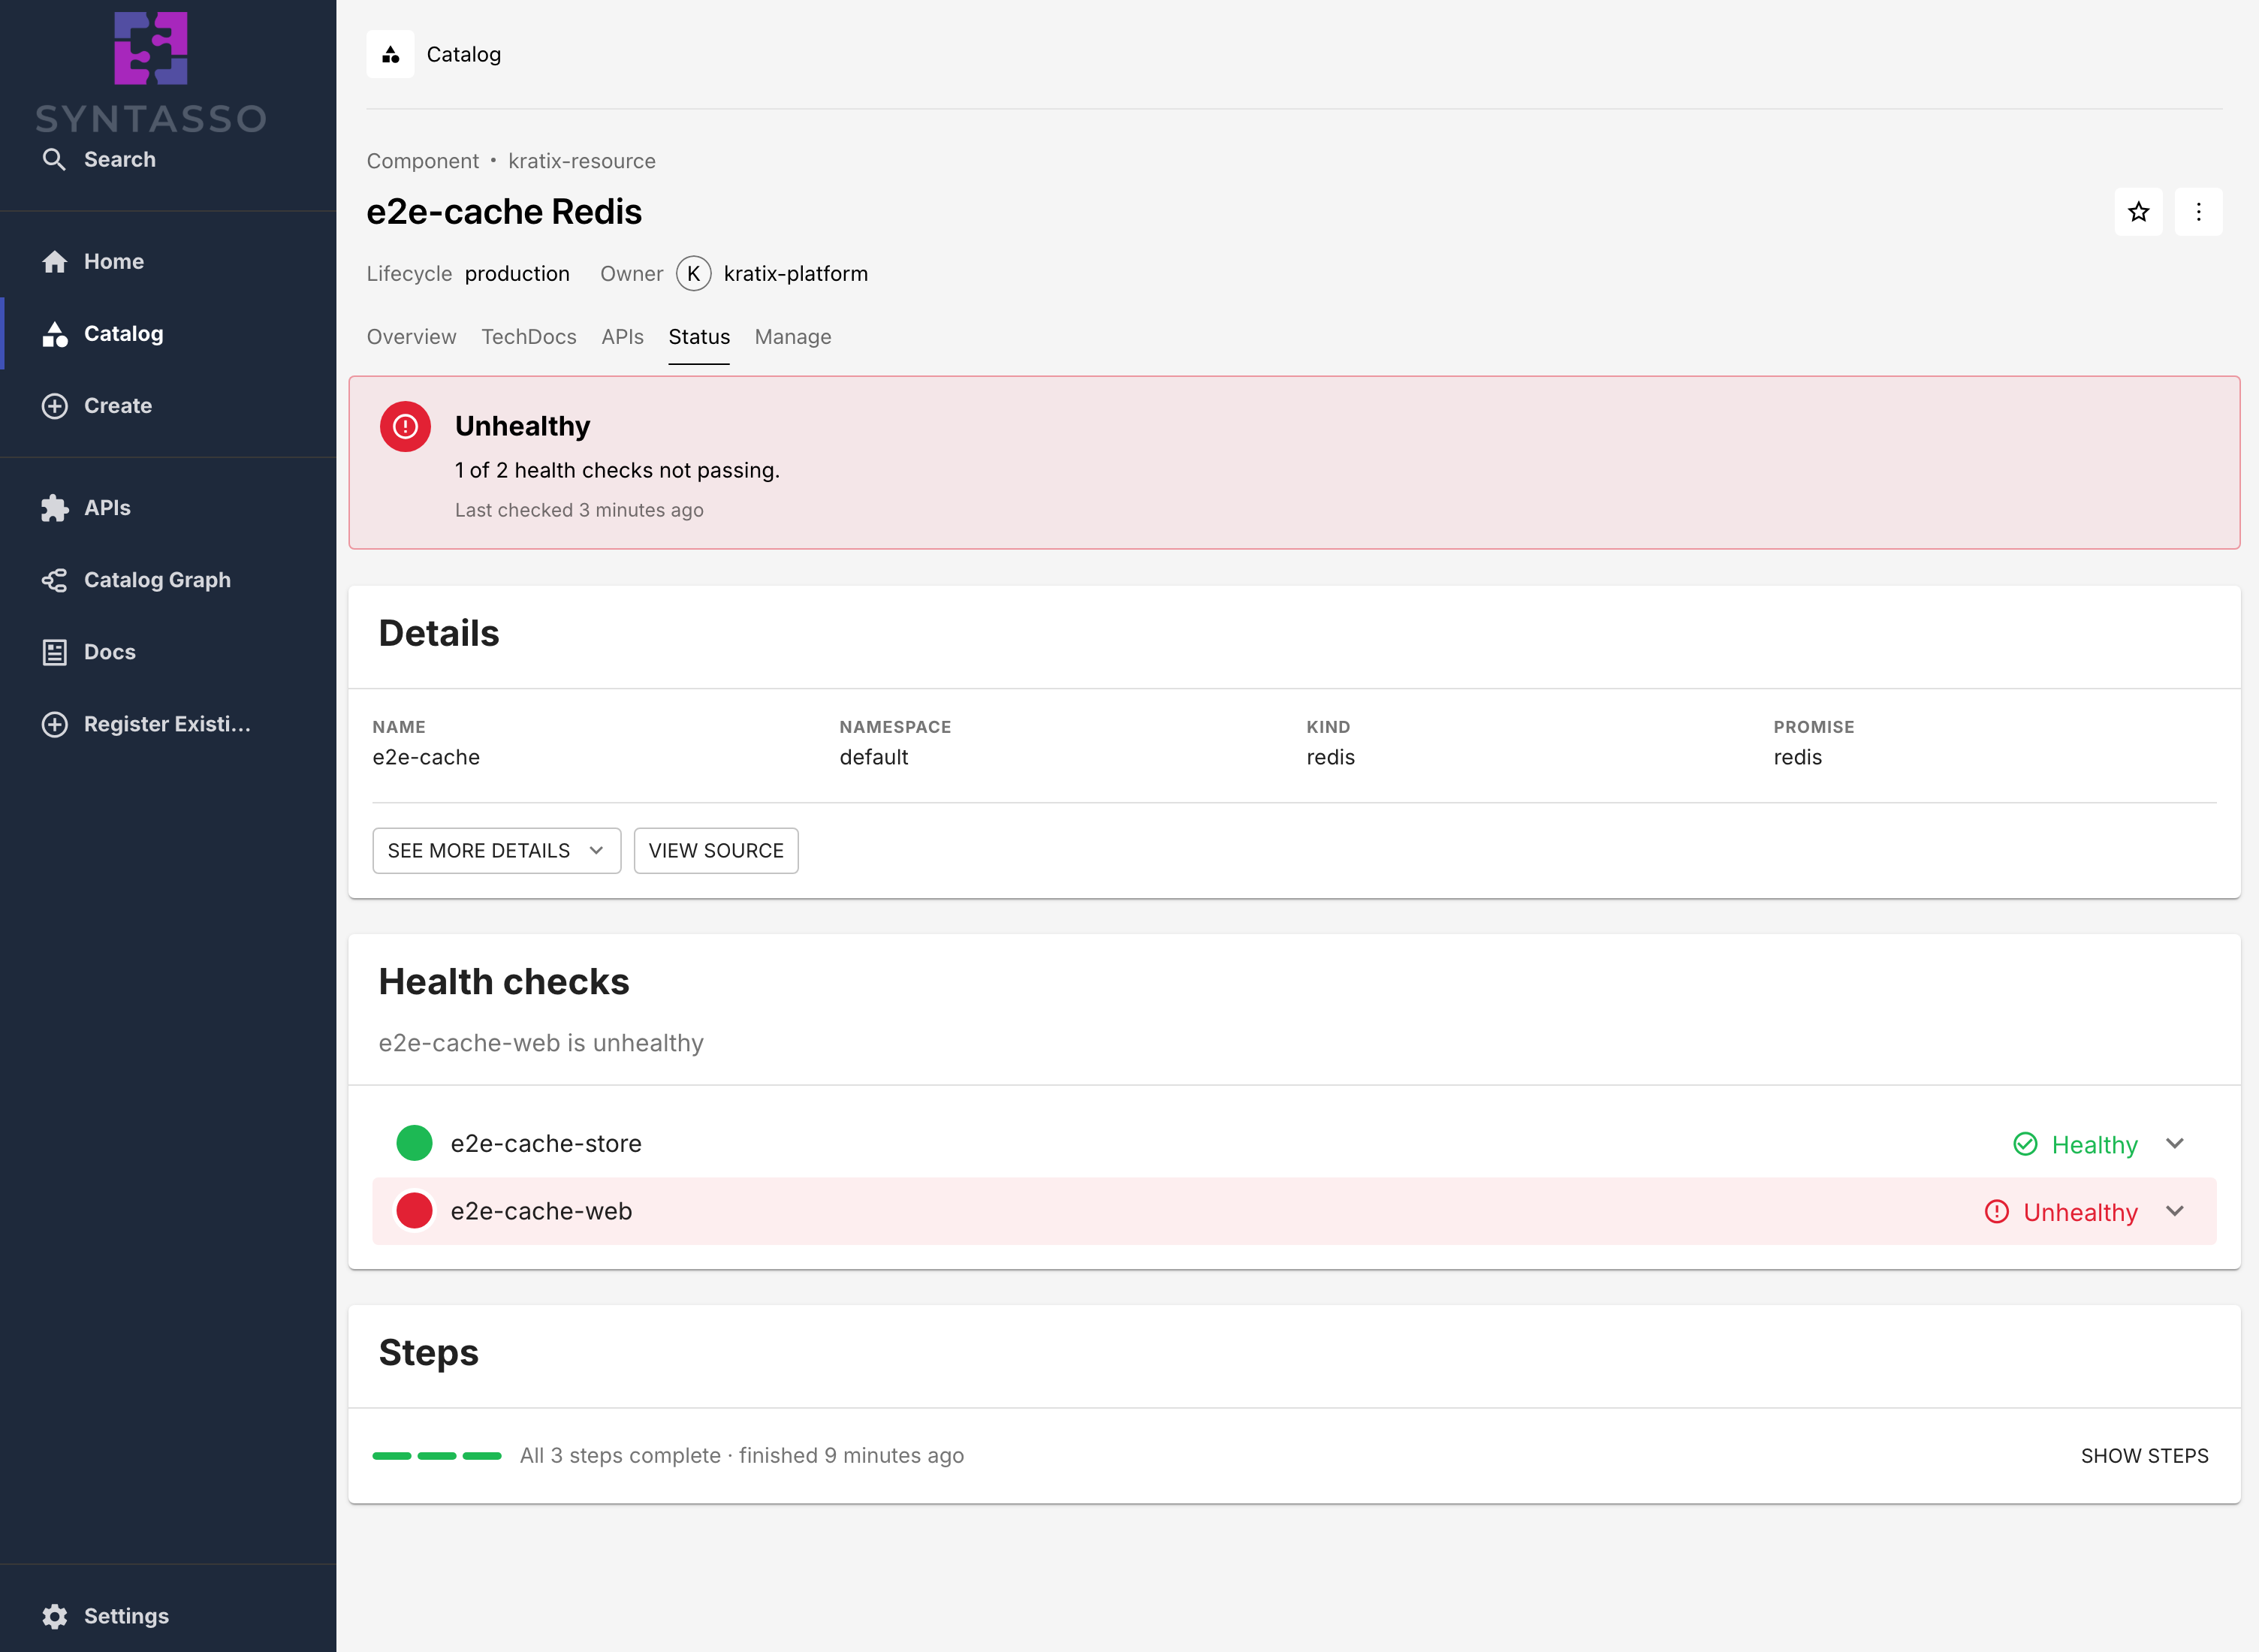Click the 'redis' value under PROMISE
This screenshot has height=1652, width=2259.
click(x=1797, y=757)
